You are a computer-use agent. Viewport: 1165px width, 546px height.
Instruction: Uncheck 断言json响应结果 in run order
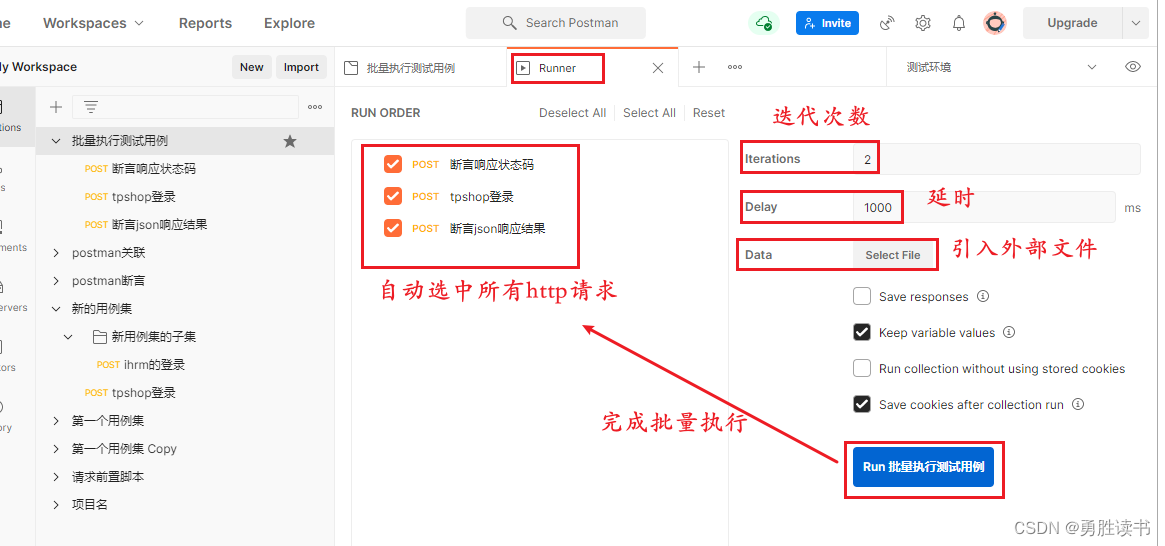(x=393, y=228)
